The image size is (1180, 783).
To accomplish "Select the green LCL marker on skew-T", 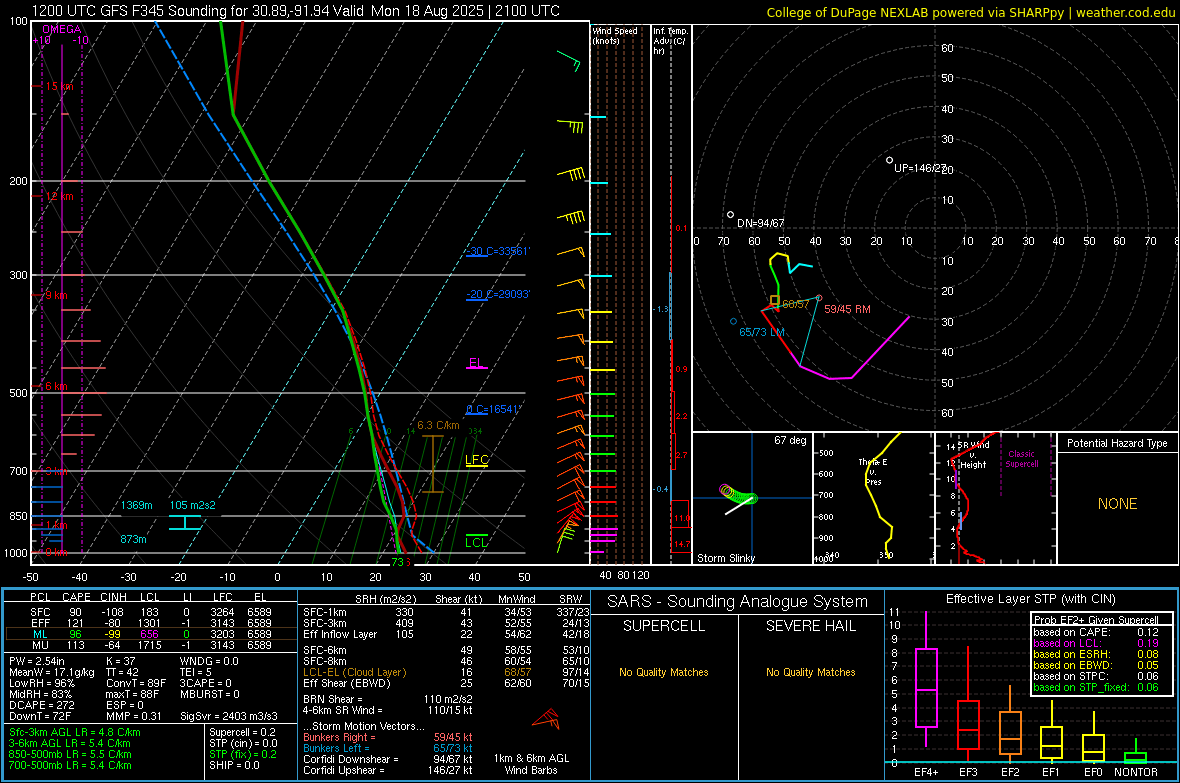I will click(x=476, y=543).
